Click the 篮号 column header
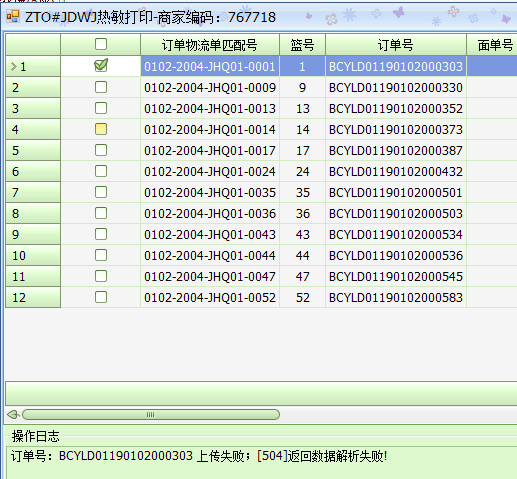The height and width of the screenshot is (479, 517). tap(302, 45)
